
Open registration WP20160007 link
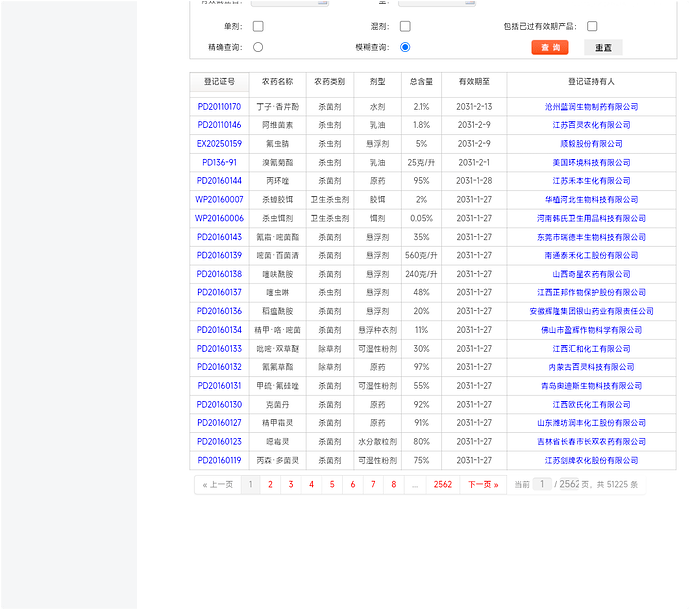[x=219, y=200]
